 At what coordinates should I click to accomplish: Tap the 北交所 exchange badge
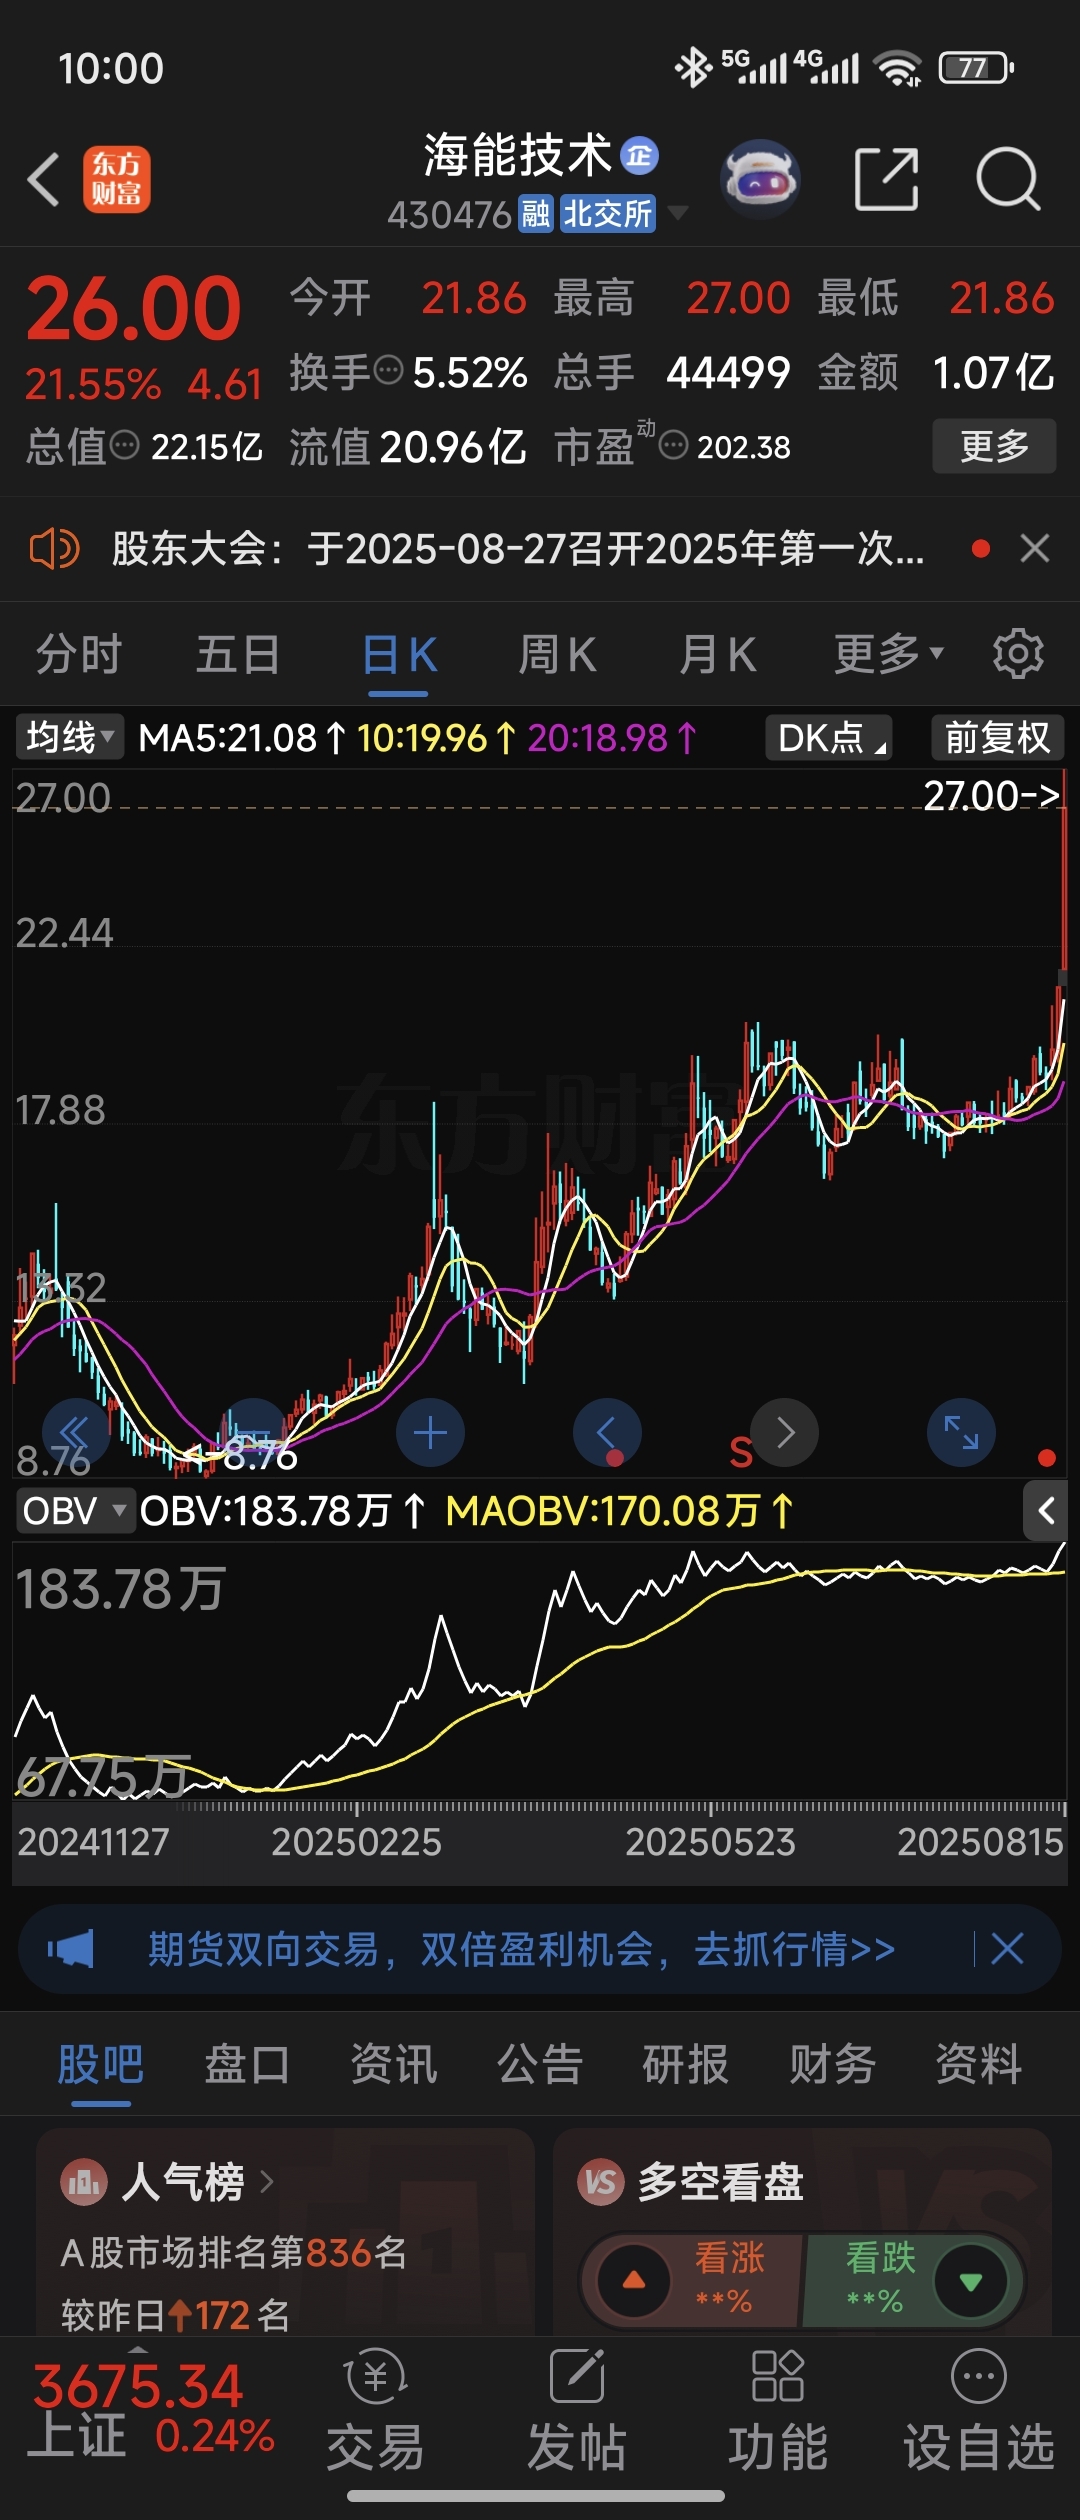[x=608, y=214]
